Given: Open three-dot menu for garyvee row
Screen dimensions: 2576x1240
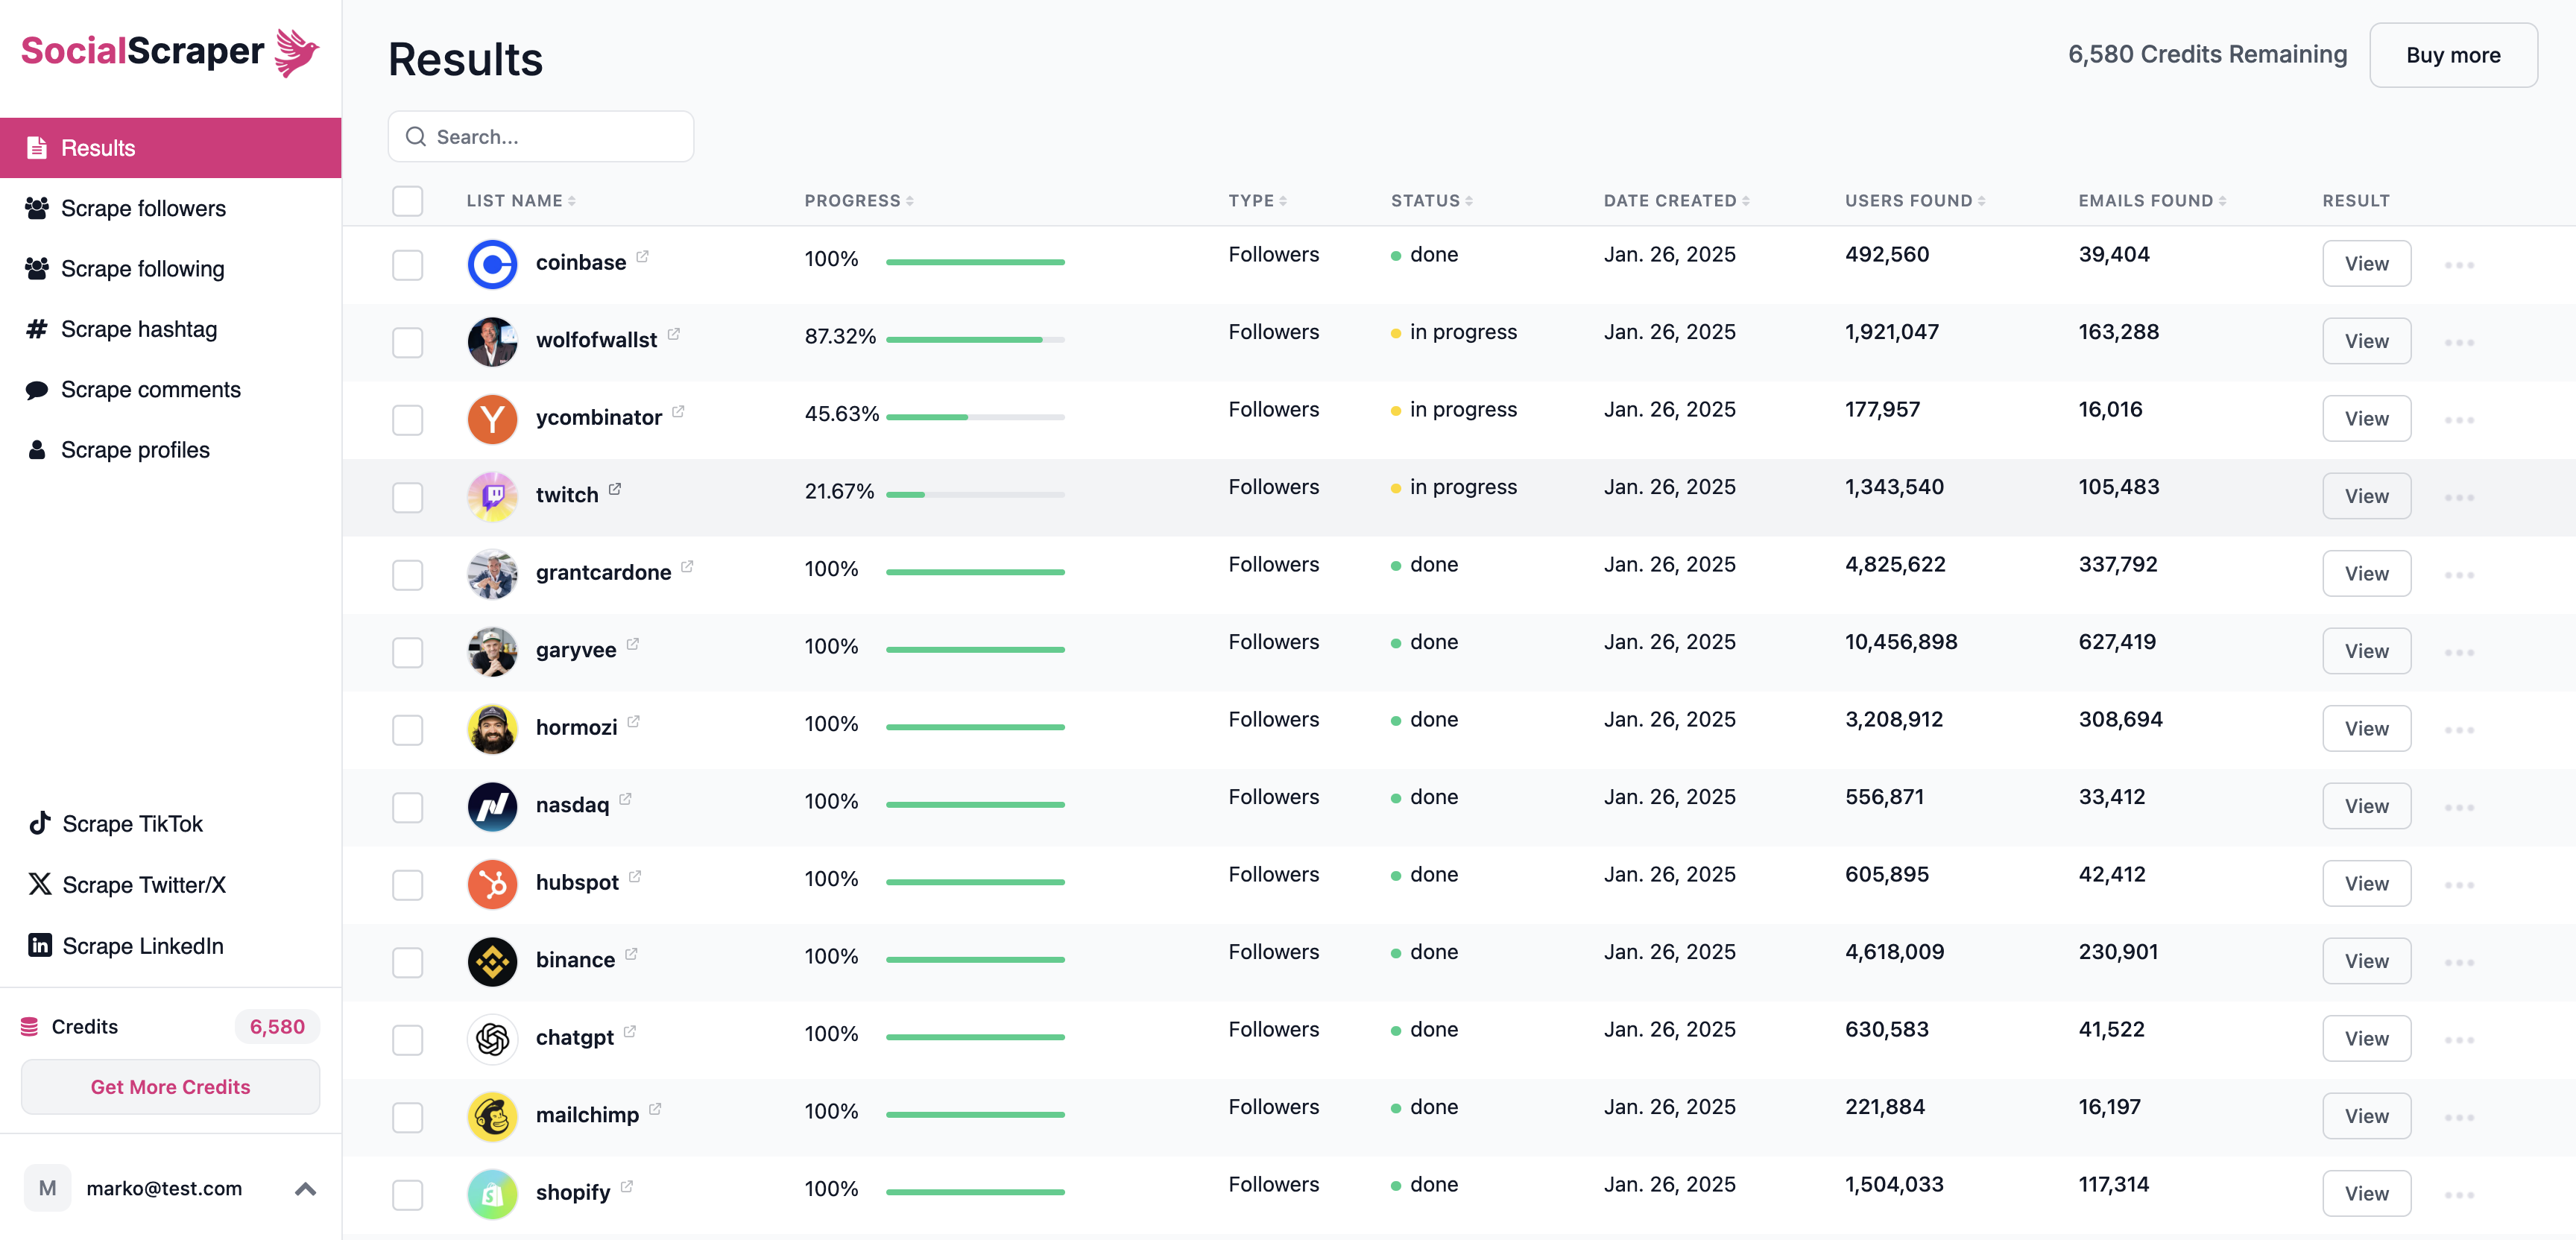Looking at the screenshot, I should pos(2459,653).
